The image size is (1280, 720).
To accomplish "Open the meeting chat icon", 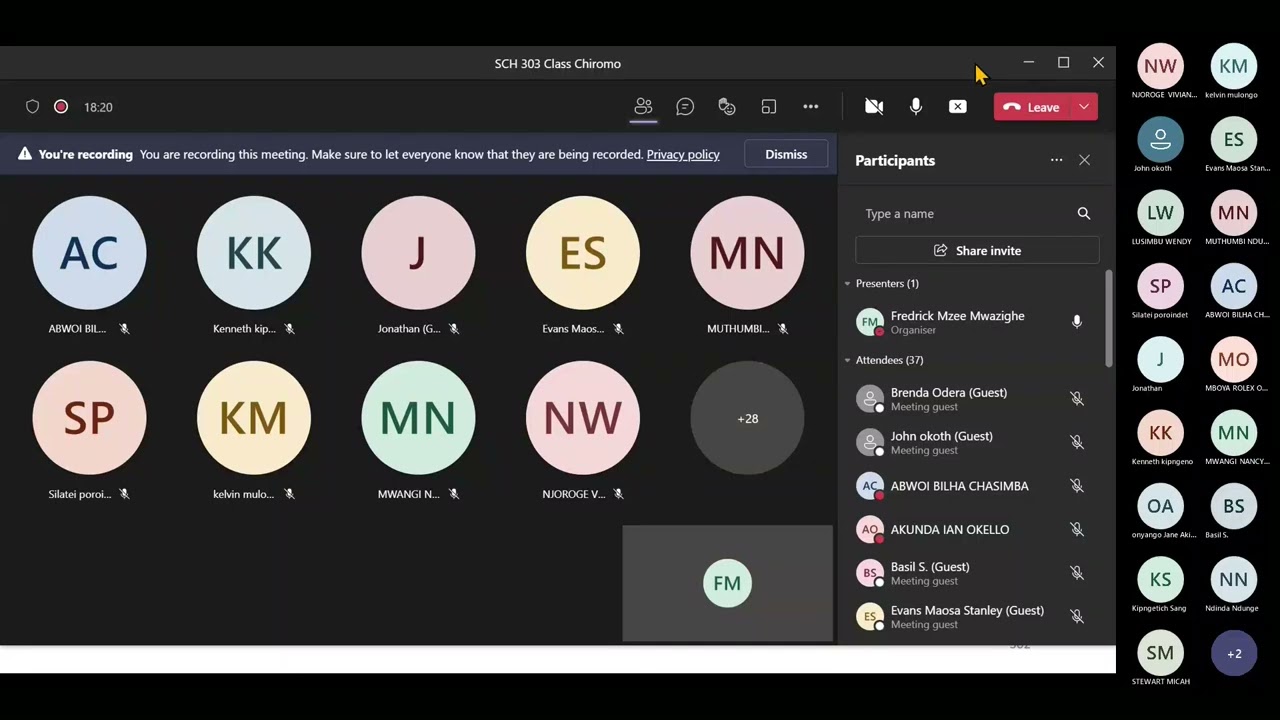I will point(685,107).
